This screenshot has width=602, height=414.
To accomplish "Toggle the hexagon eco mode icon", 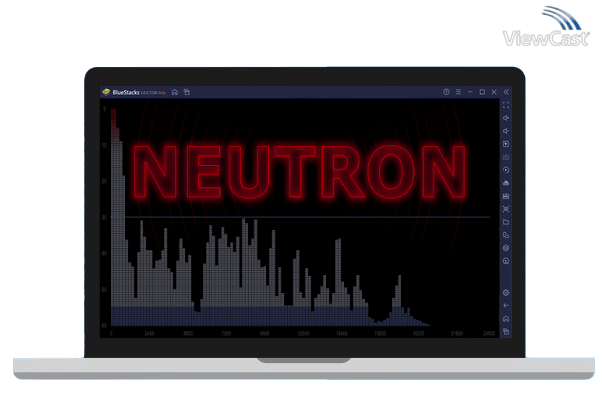I will click(x=506, y=248).
